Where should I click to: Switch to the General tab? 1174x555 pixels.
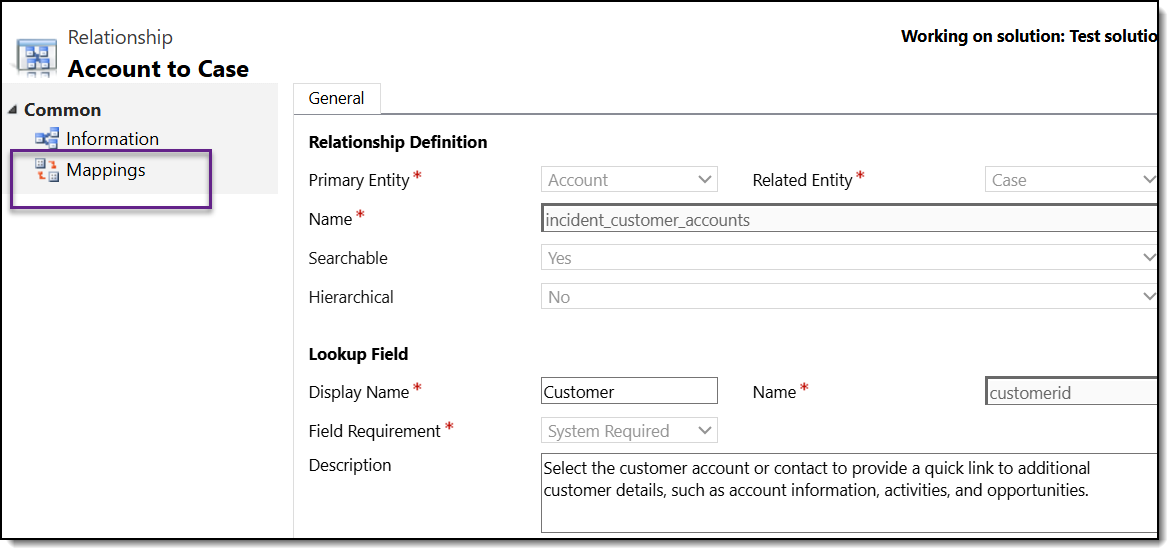(336, 98)
